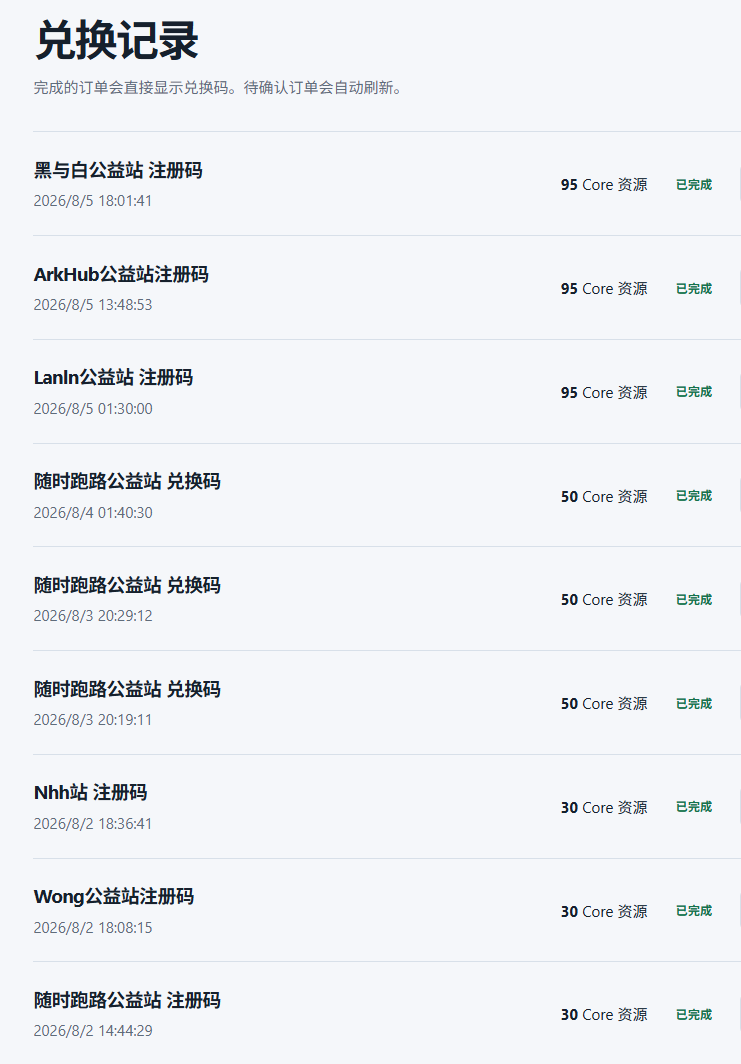The width and height of the screenshot is (741, 1064).
Task: Select the 随时跑路公益站 注册码 entry title
Action: click(127, 1000)
